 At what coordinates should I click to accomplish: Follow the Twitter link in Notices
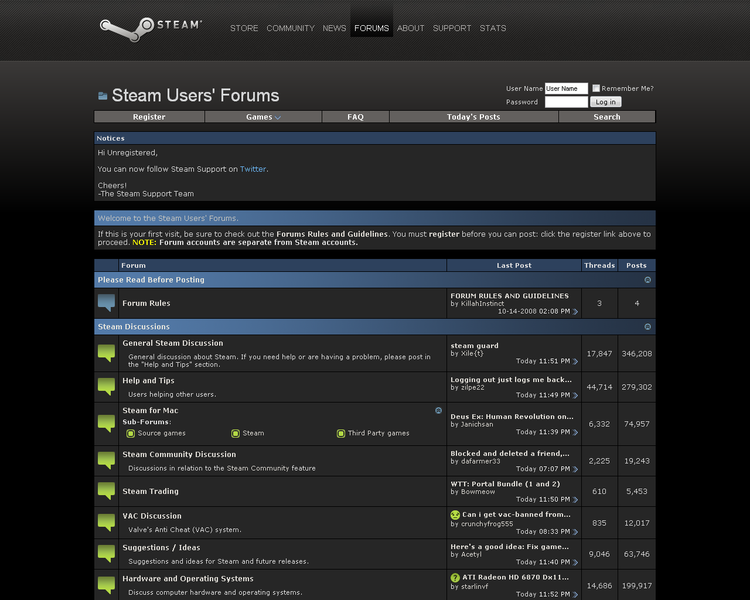253,169
